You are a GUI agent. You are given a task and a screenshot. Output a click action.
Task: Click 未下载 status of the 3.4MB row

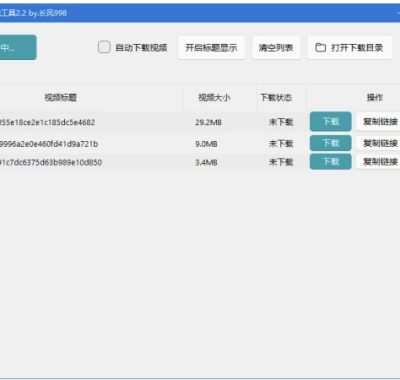tap(281, 162)
